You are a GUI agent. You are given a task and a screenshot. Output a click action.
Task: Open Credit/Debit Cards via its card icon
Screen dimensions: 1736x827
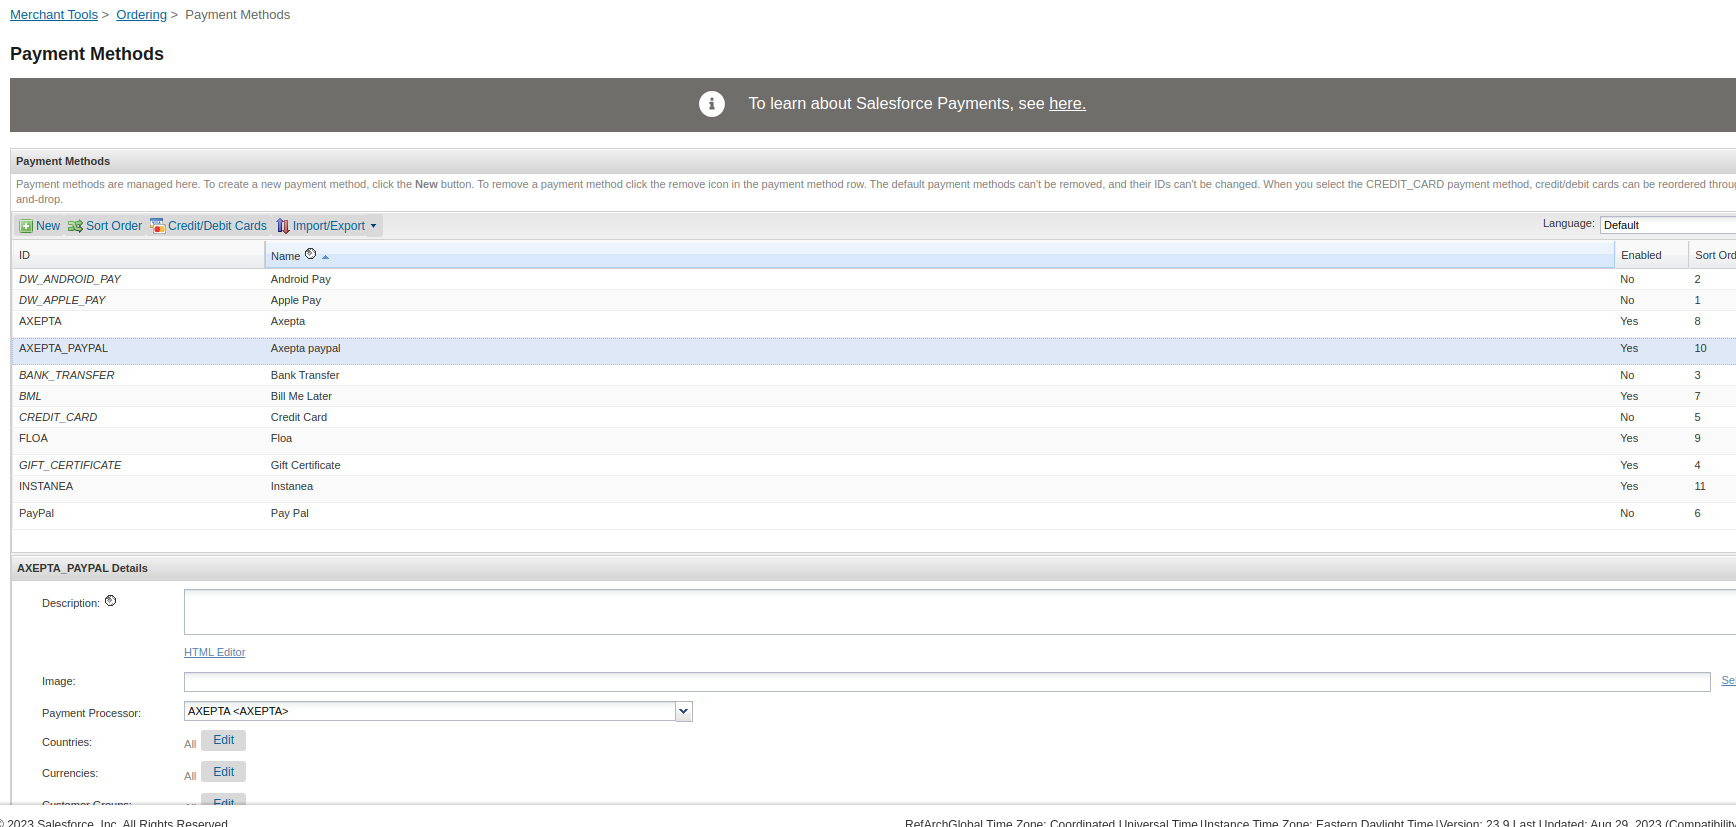[157, 226]
